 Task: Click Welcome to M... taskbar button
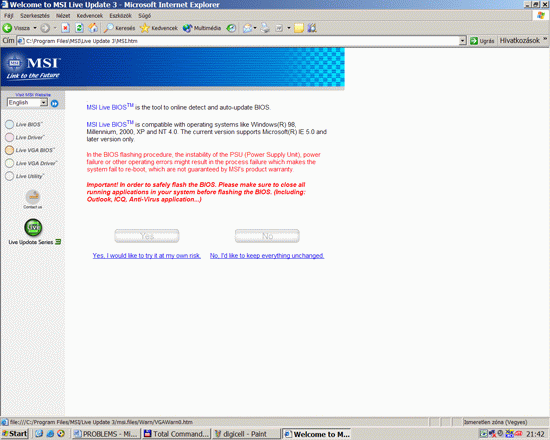click(317, 434)
